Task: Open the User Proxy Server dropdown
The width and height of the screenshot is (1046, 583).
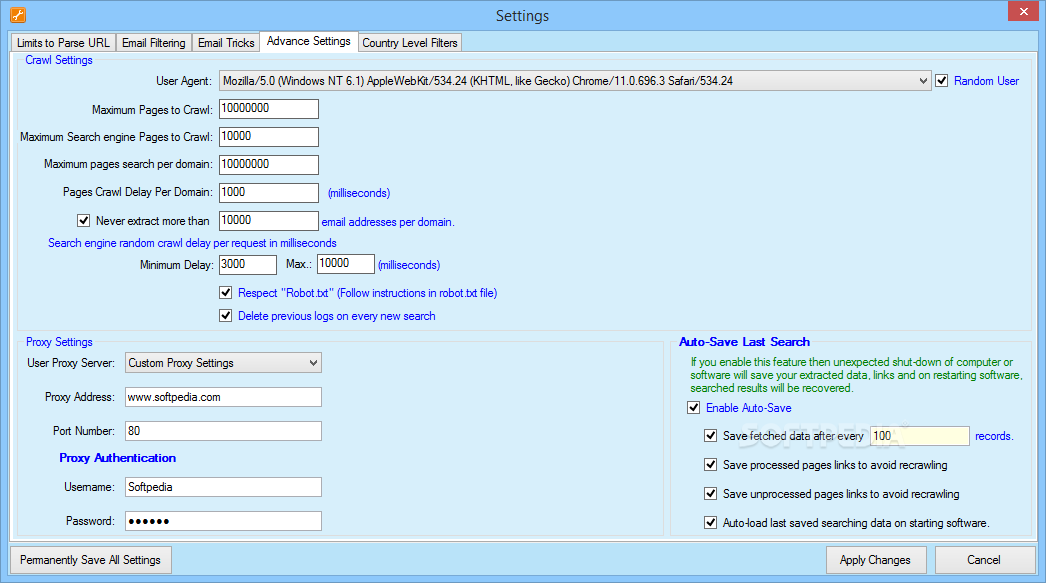Action: [223, 363]
